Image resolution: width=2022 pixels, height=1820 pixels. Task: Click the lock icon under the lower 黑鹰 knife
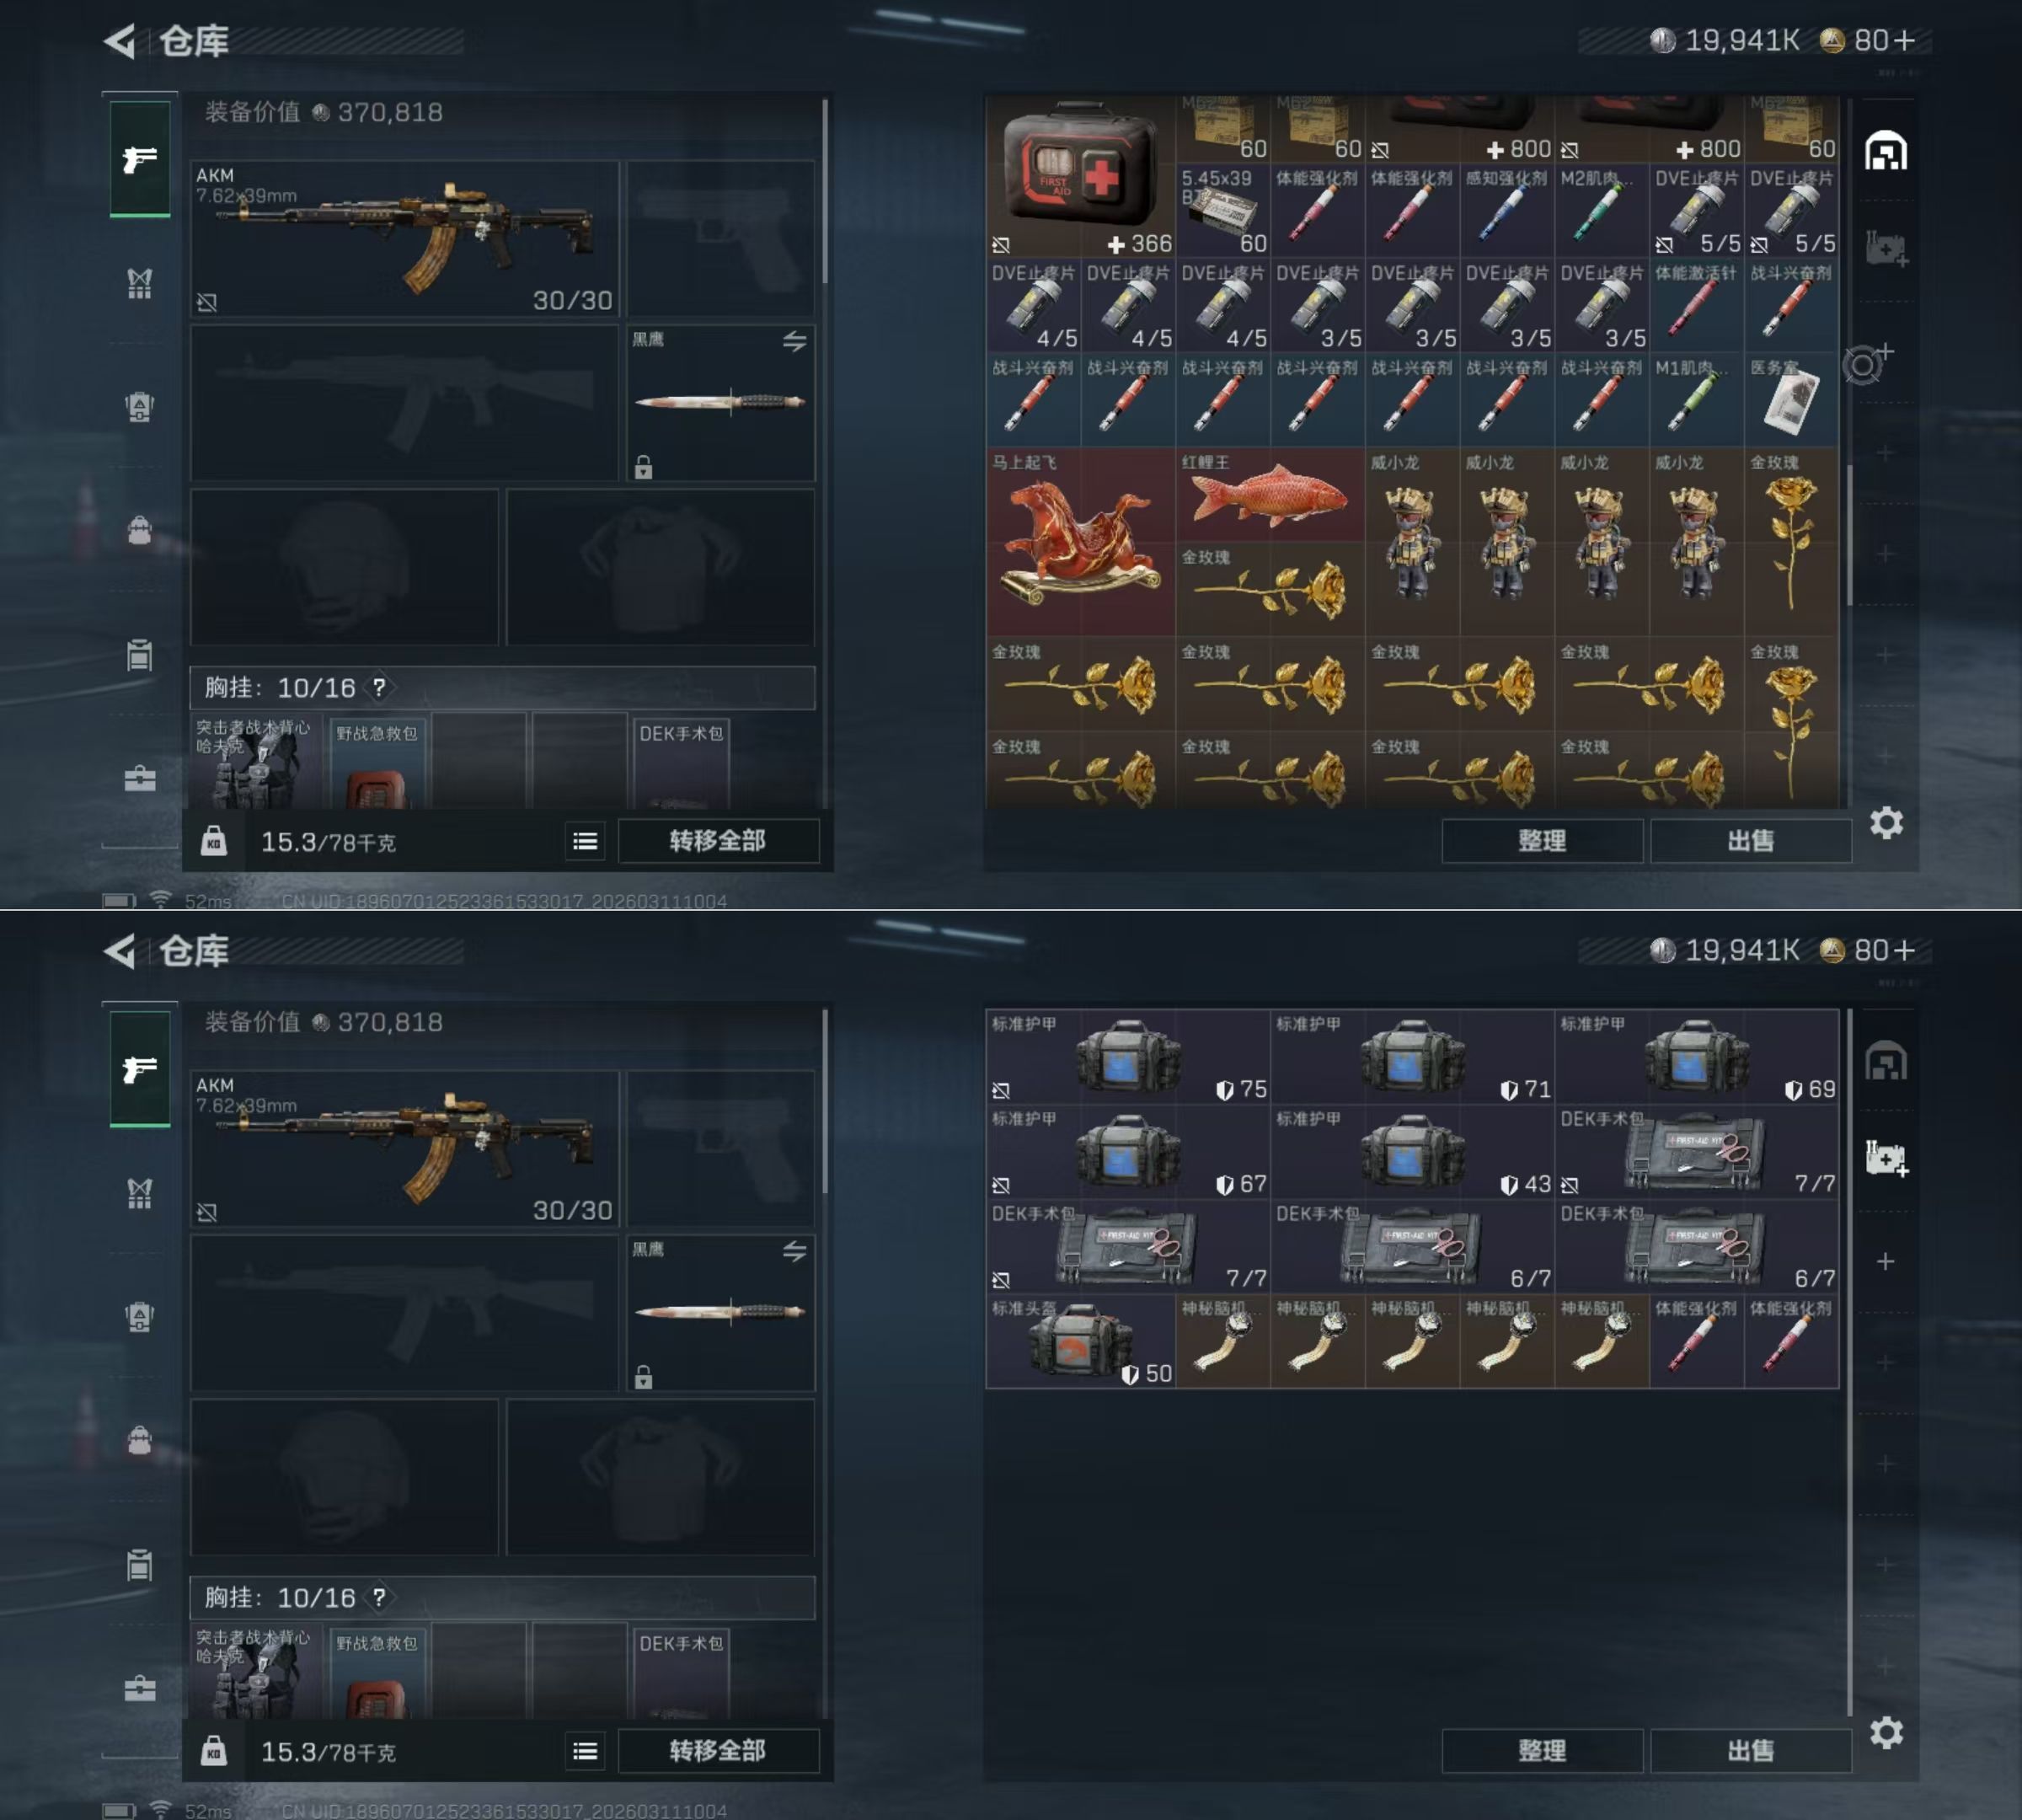point(643,1378)
